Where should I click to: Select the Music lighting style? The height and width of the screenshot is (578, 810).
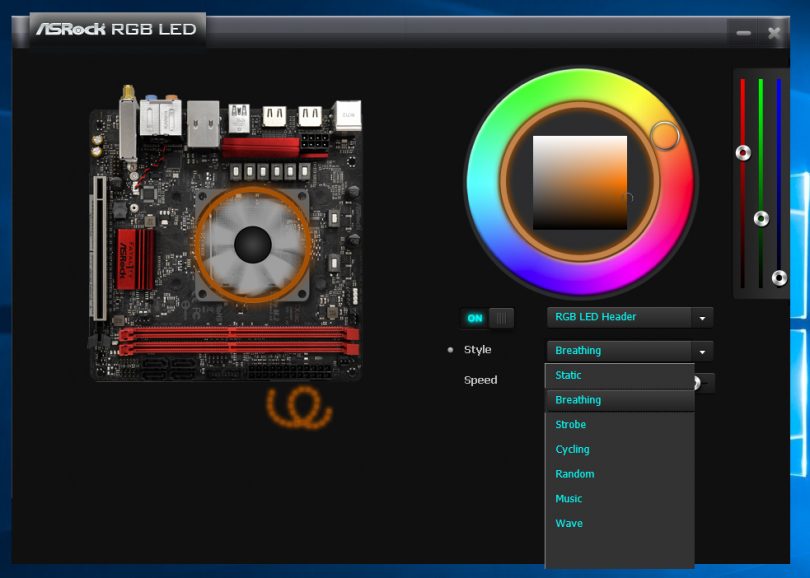tap(568, 499)
